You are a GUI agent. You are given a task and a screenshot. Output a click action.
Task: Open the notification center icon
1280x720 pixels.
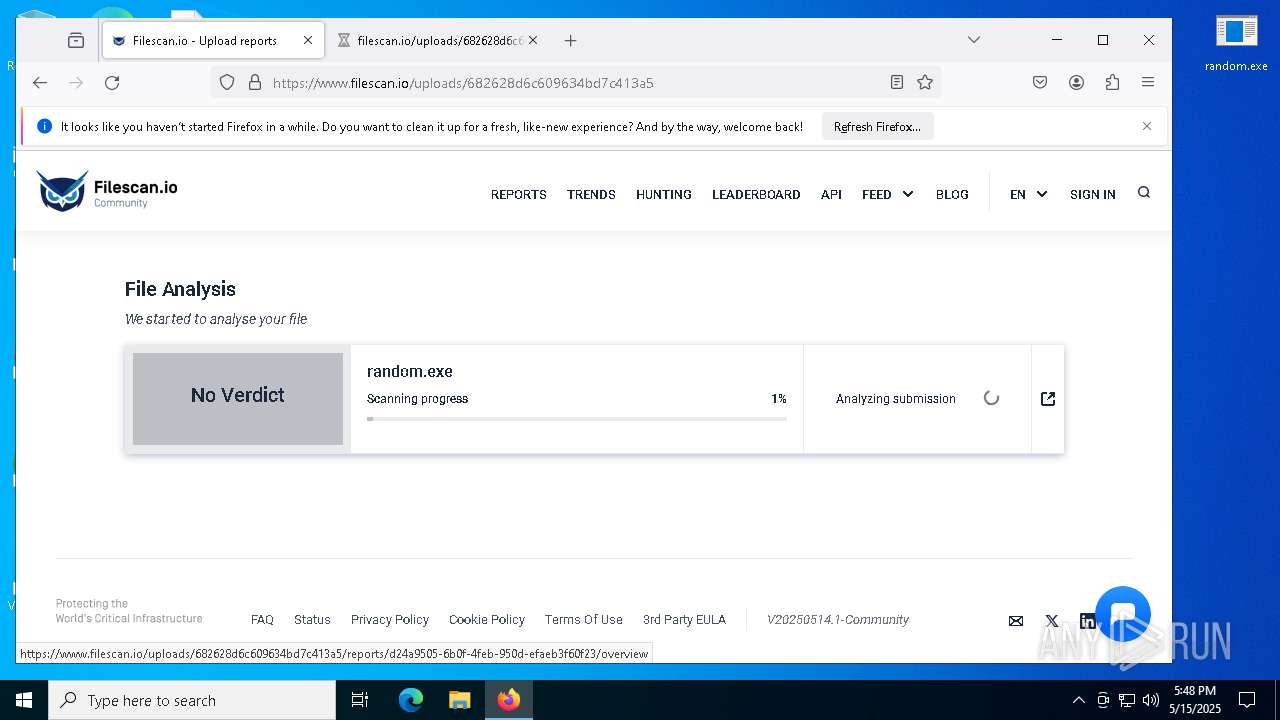click(1247, 700)
